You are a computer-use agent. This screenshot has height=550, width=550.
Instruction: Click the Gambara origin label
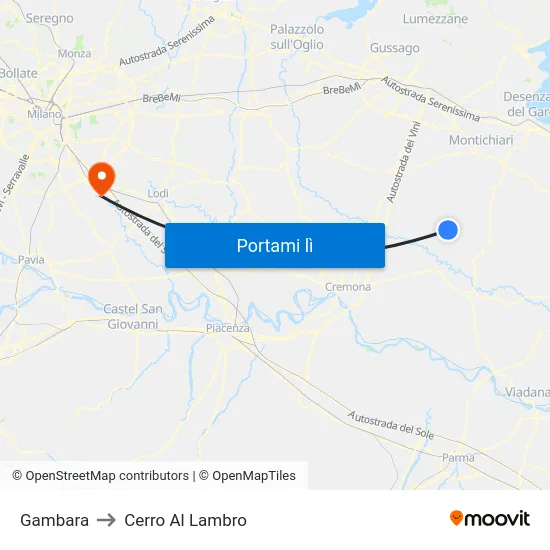point(54,520)
